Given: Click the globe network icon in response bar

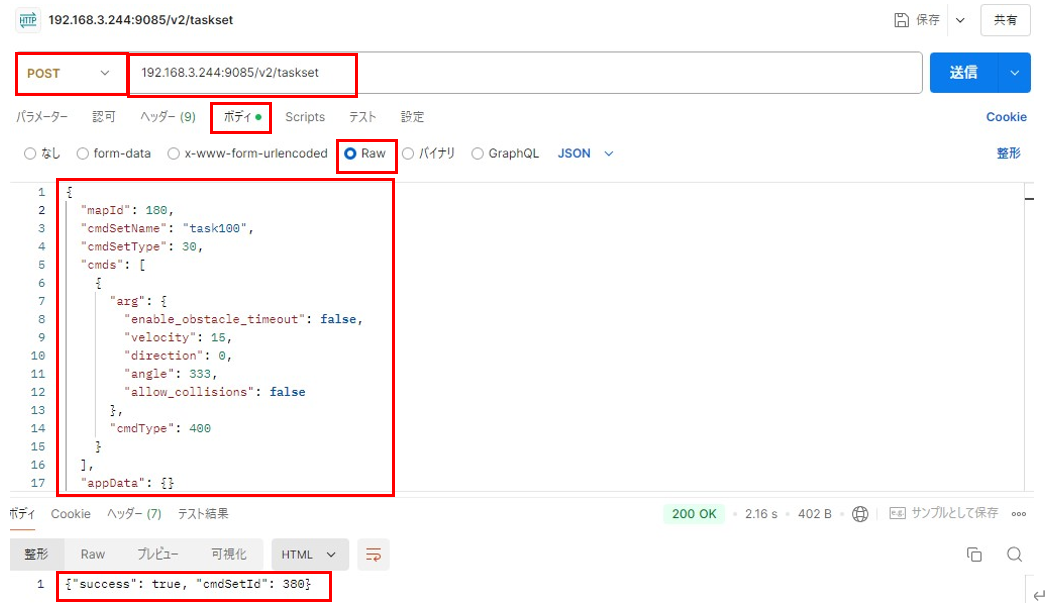Looking at the screenshot, I should click(860, 513).
